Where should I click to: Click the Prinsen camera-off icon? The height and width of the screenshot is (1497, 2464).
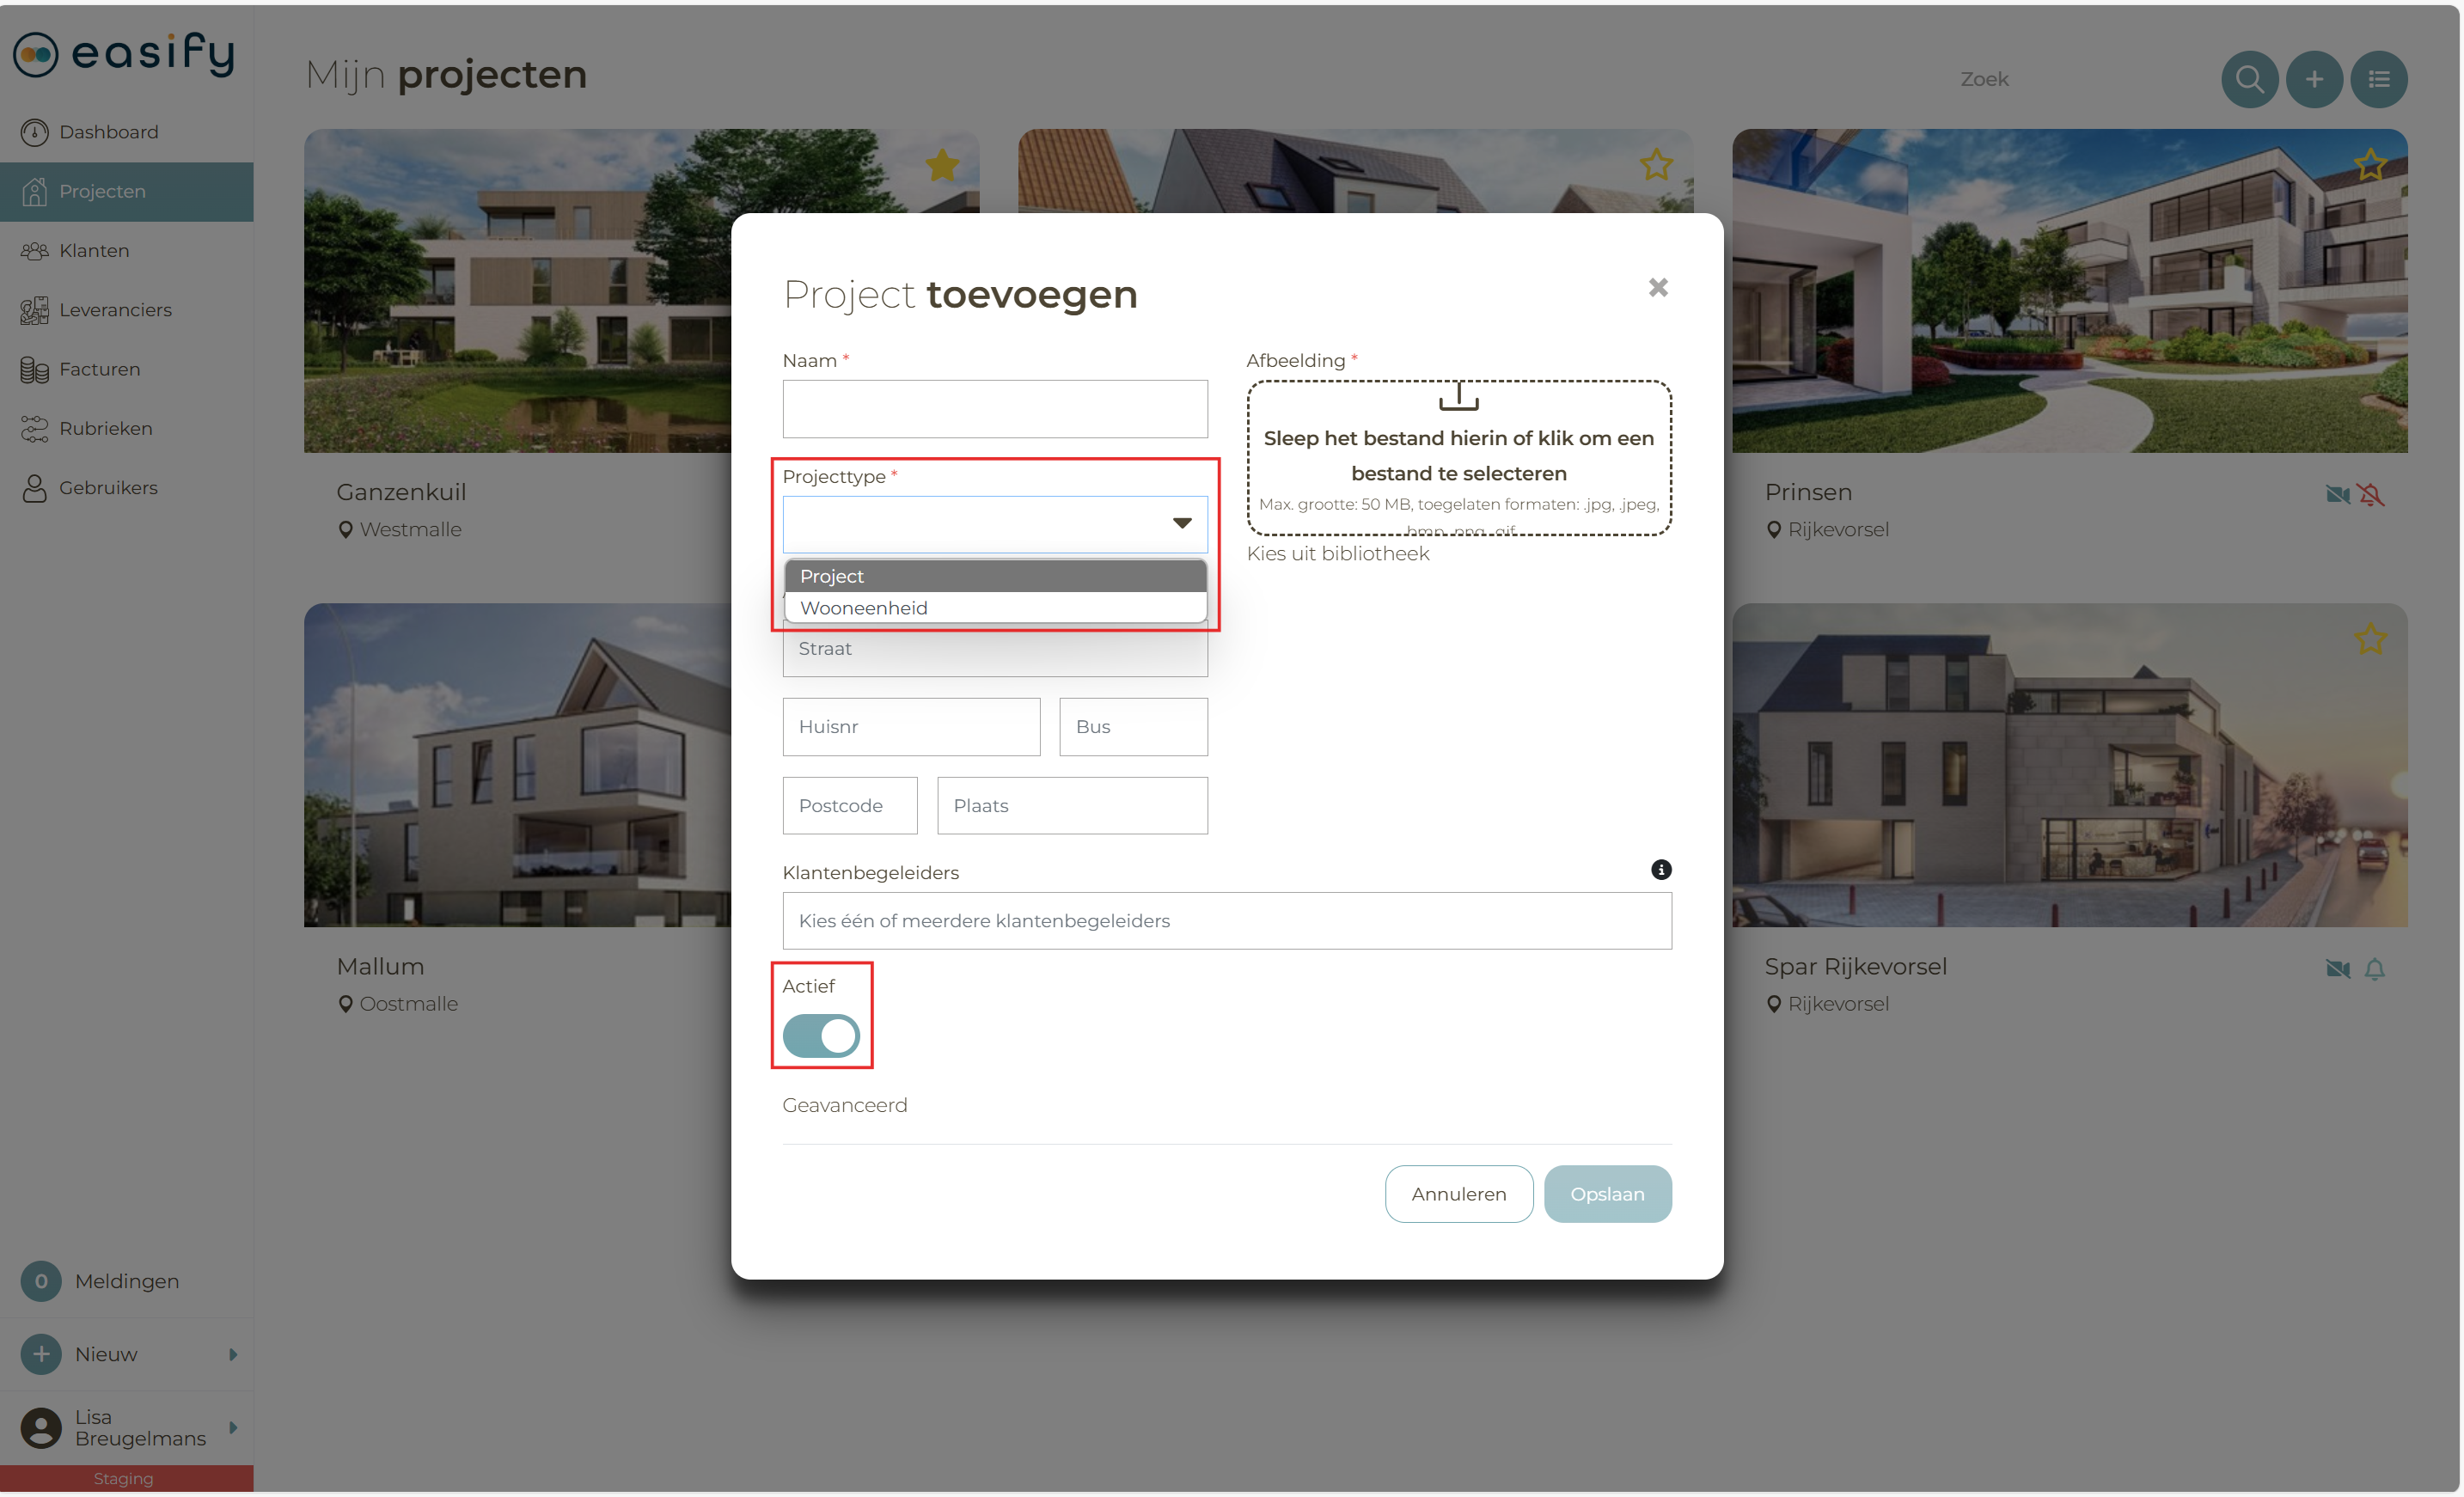2338,494
